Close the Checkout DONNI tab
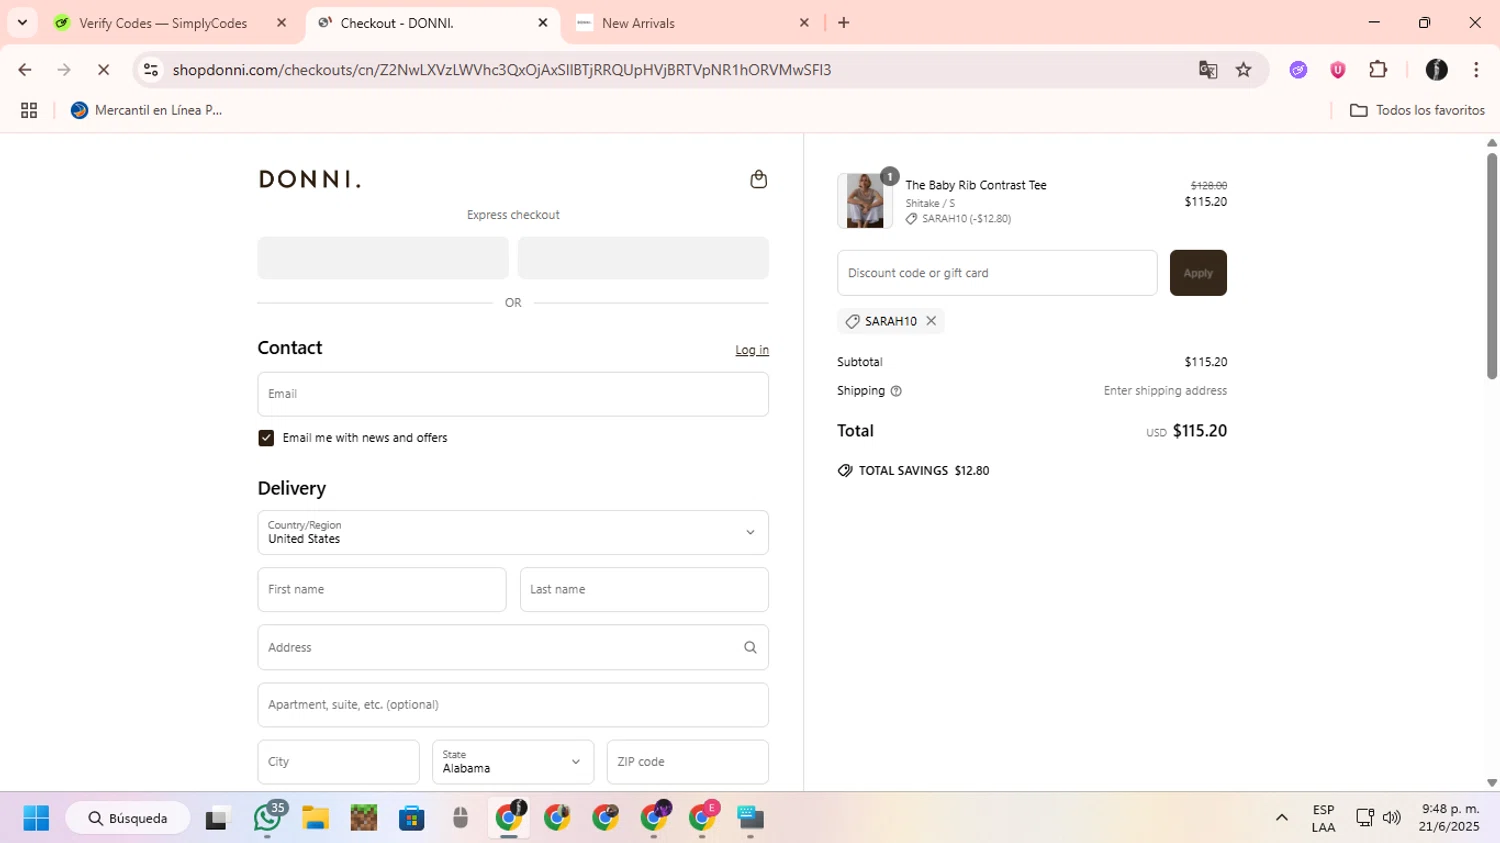 coord(543,23)
